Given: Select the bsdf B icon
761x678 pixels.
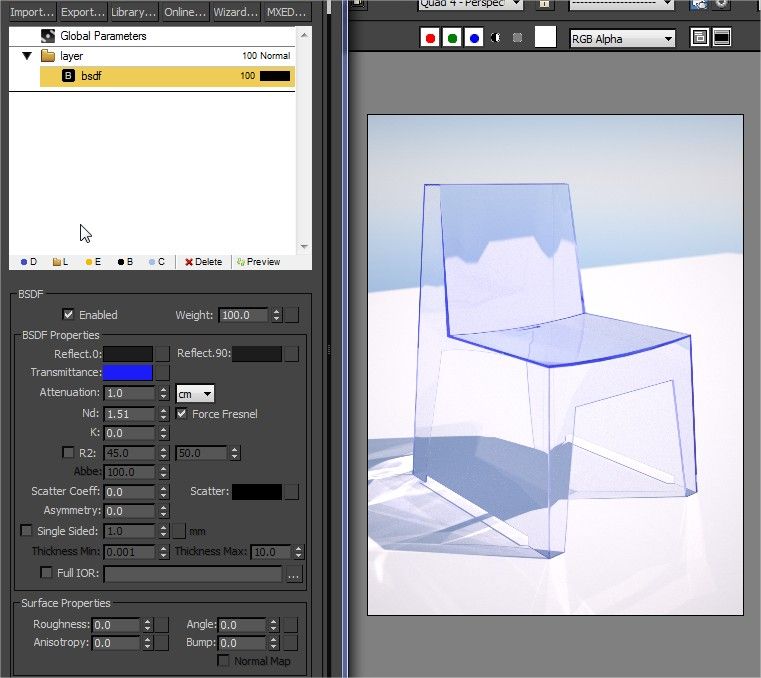Looking at the screenshot, I should [68, 76].
